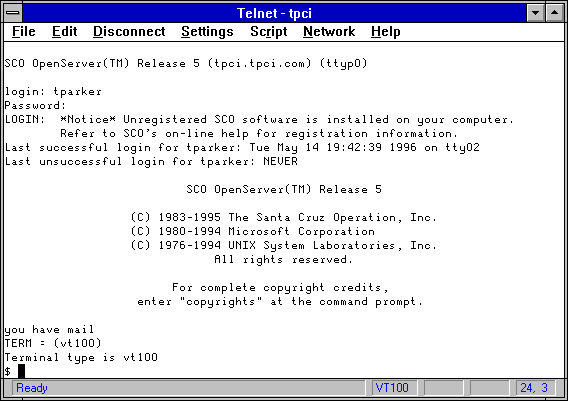Minimize the Telnet window with down arrow
The height and width of the screenshot is (401, 568).
click(x=535, y=13)
